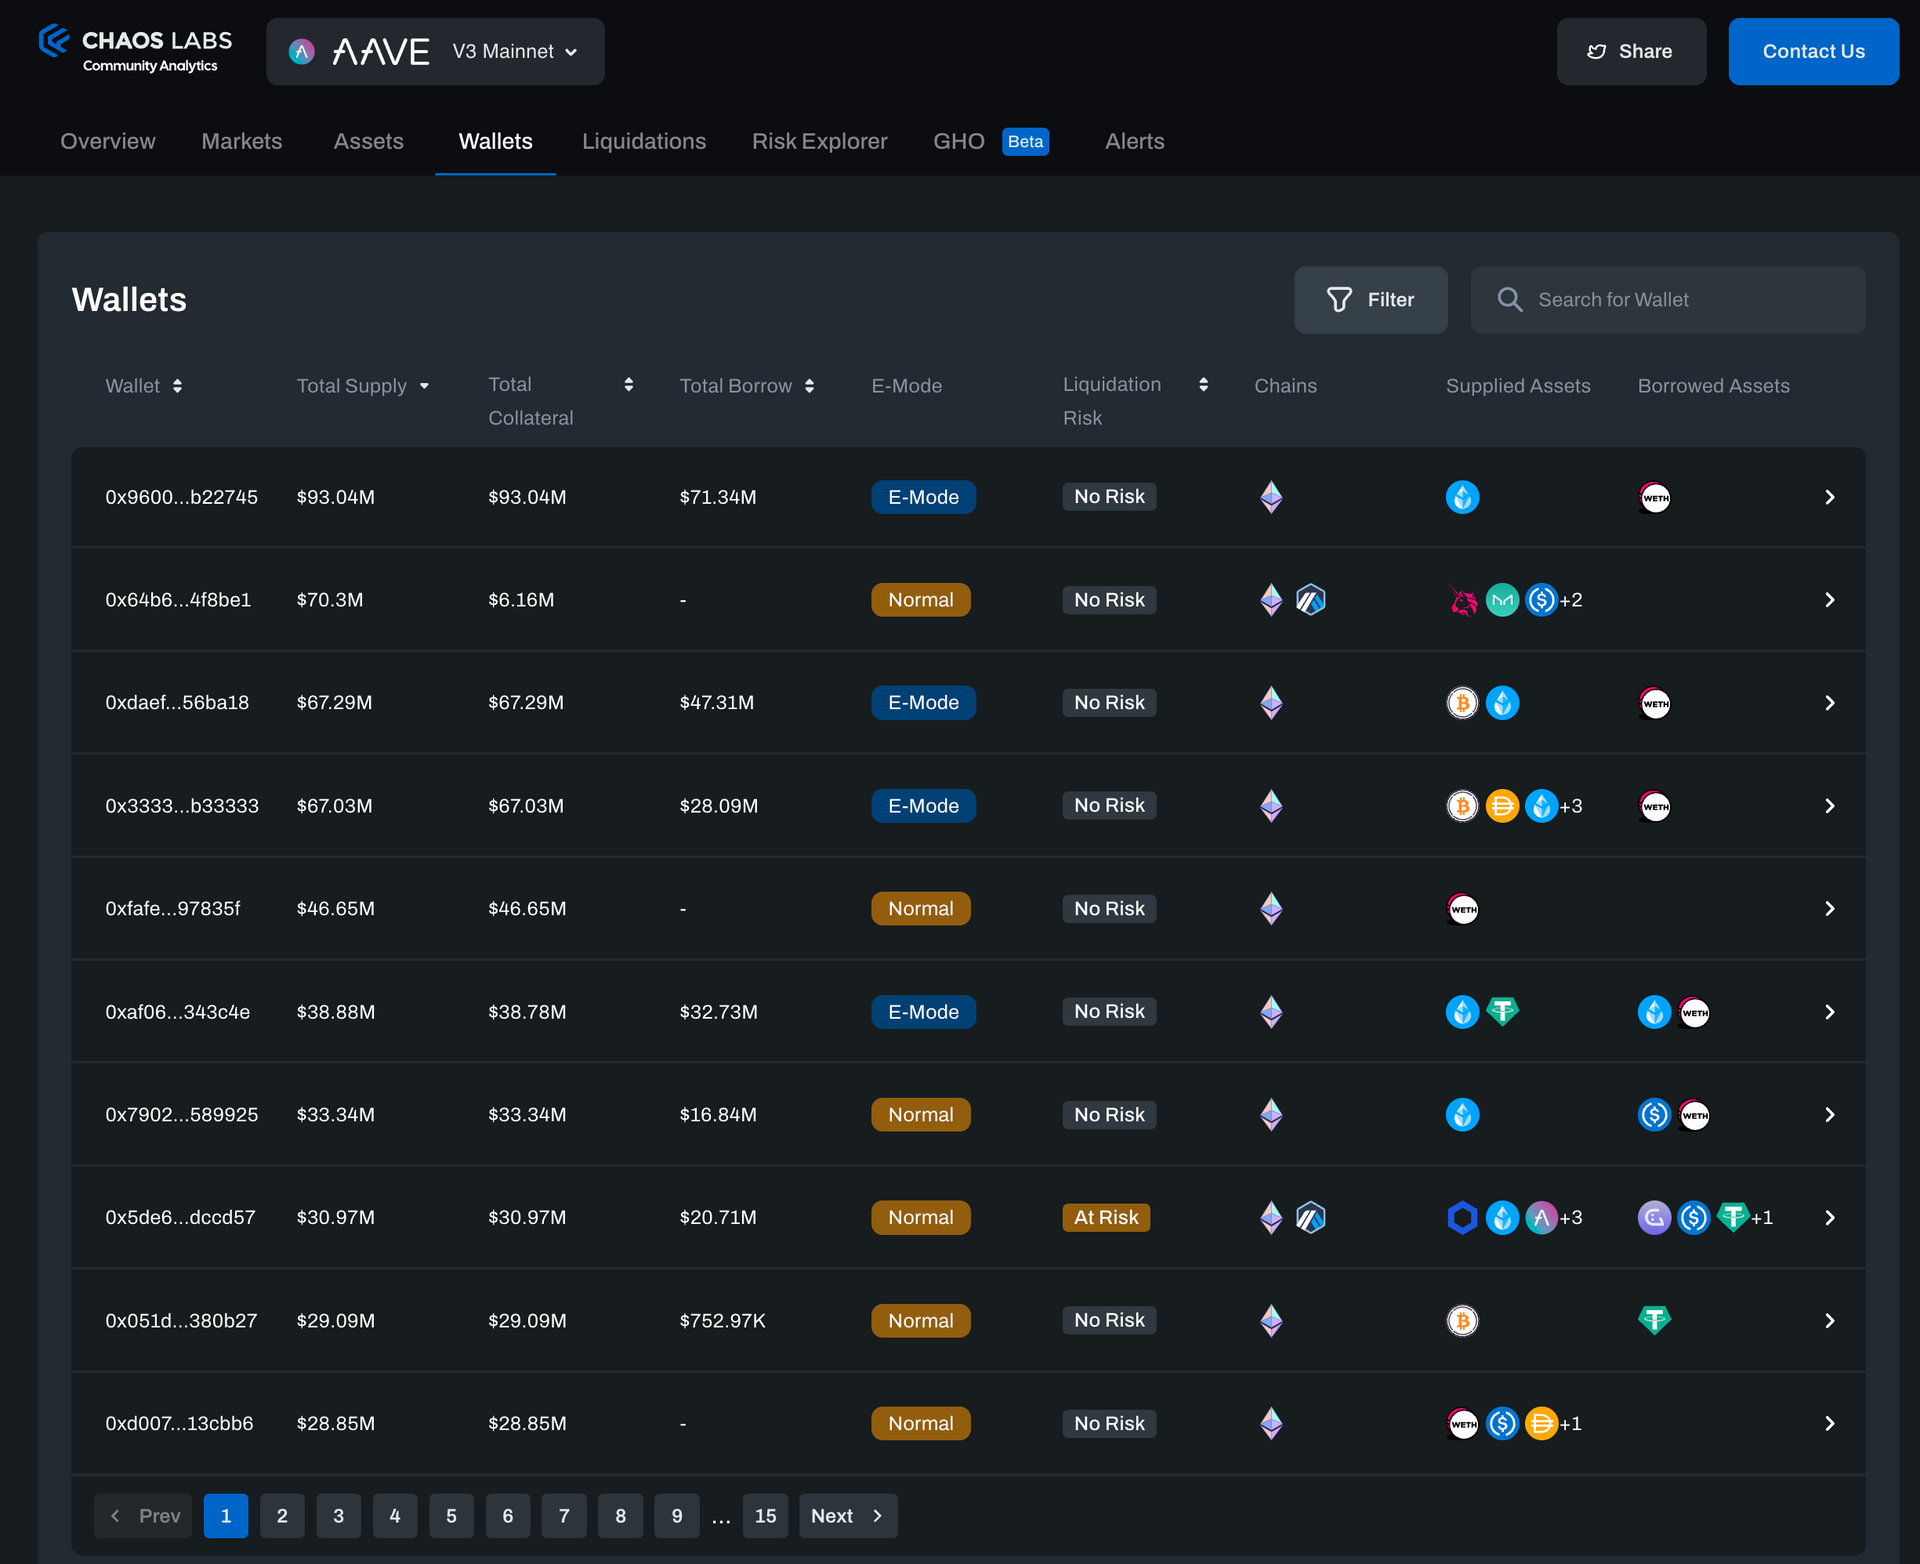Click USDT borrowed asset icon in 0x051d...380b27 row
Viewport: 1920px width, 1564px height.
point(1654,1321)
